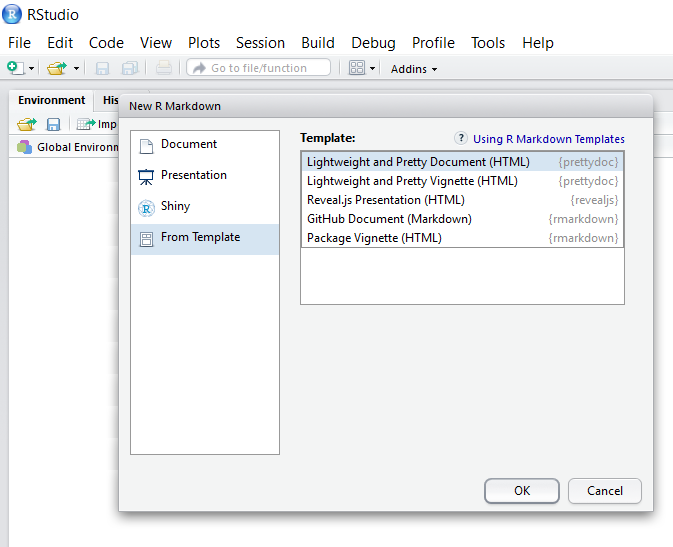Click the {revealjs} package label
This screenshot has width=673, height=547.
click(594, 200)
